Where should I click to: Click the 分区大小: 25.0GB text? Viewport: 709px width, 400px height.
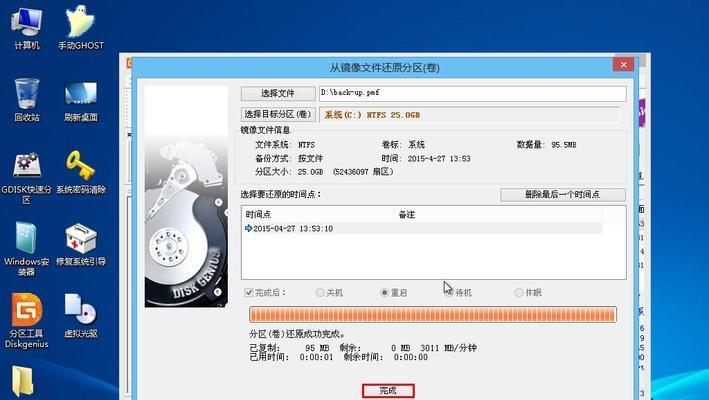289,172
